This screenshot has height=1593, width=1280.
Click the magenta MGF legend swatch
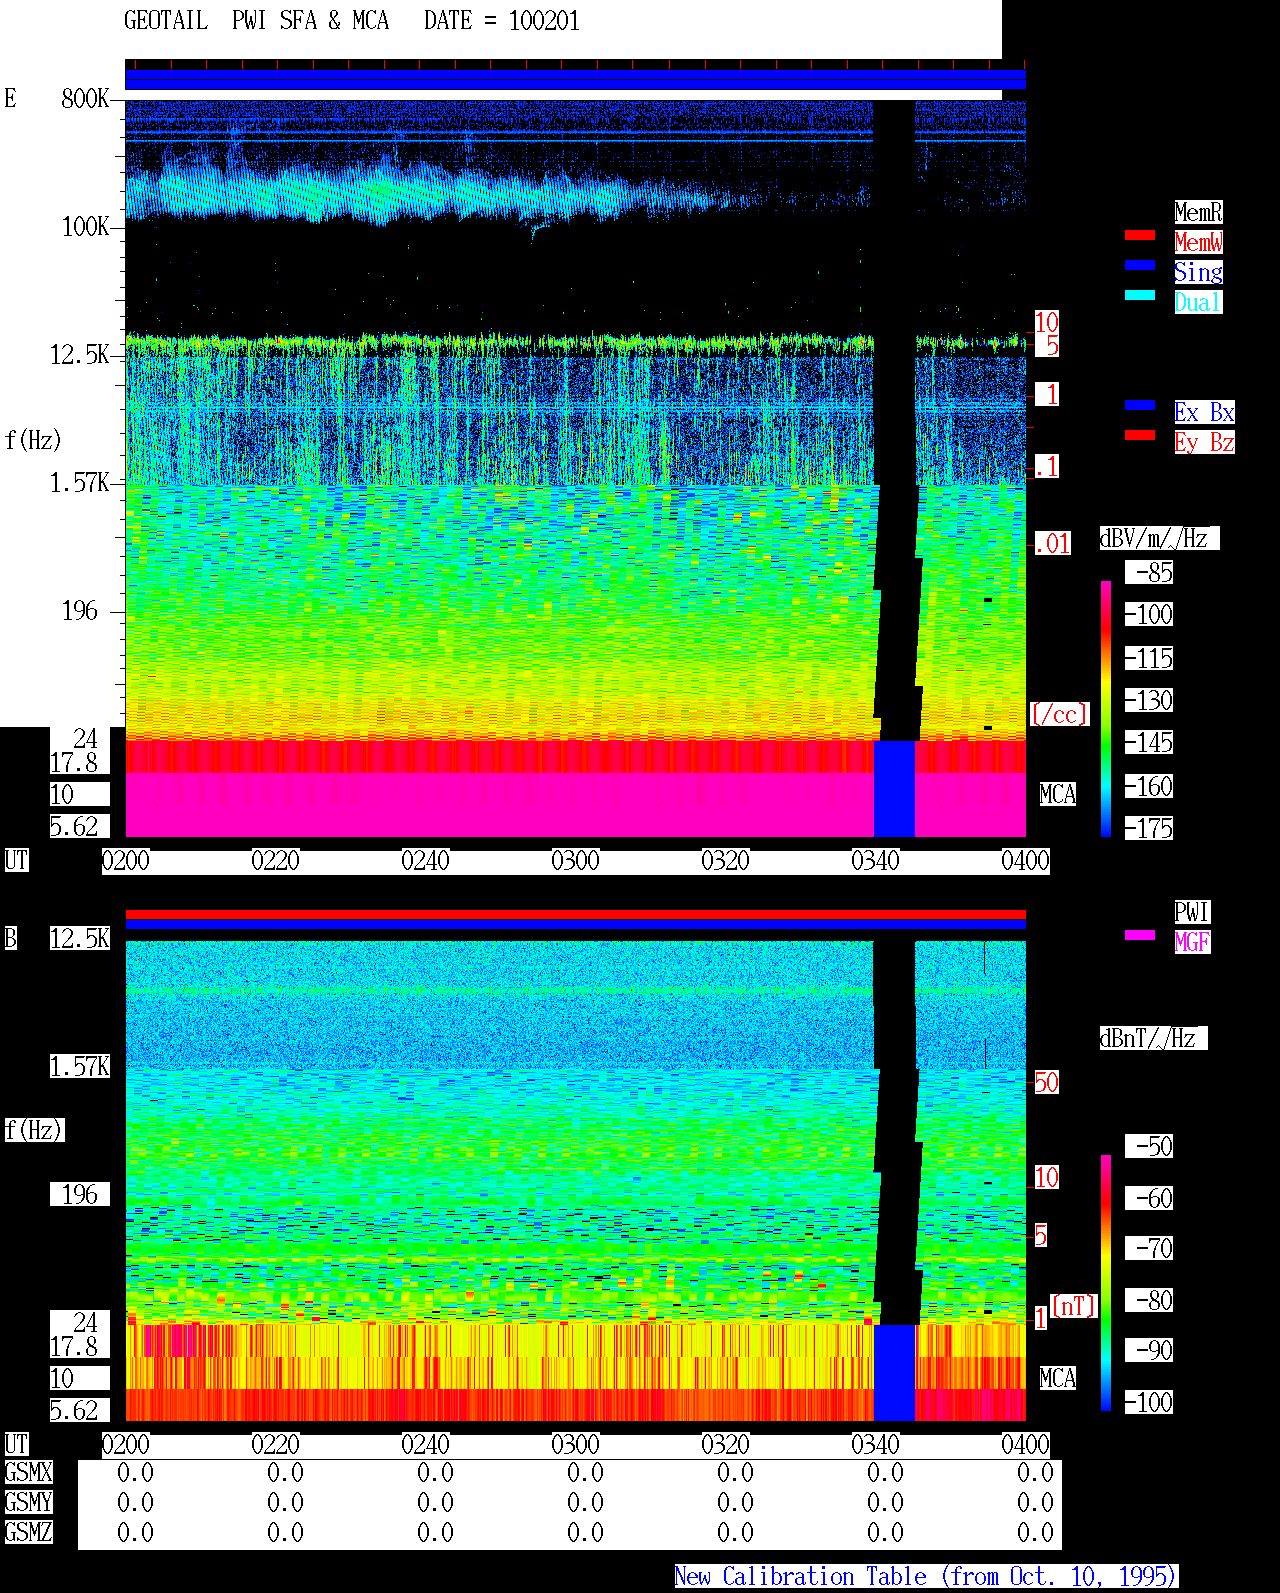[1140, 935]
